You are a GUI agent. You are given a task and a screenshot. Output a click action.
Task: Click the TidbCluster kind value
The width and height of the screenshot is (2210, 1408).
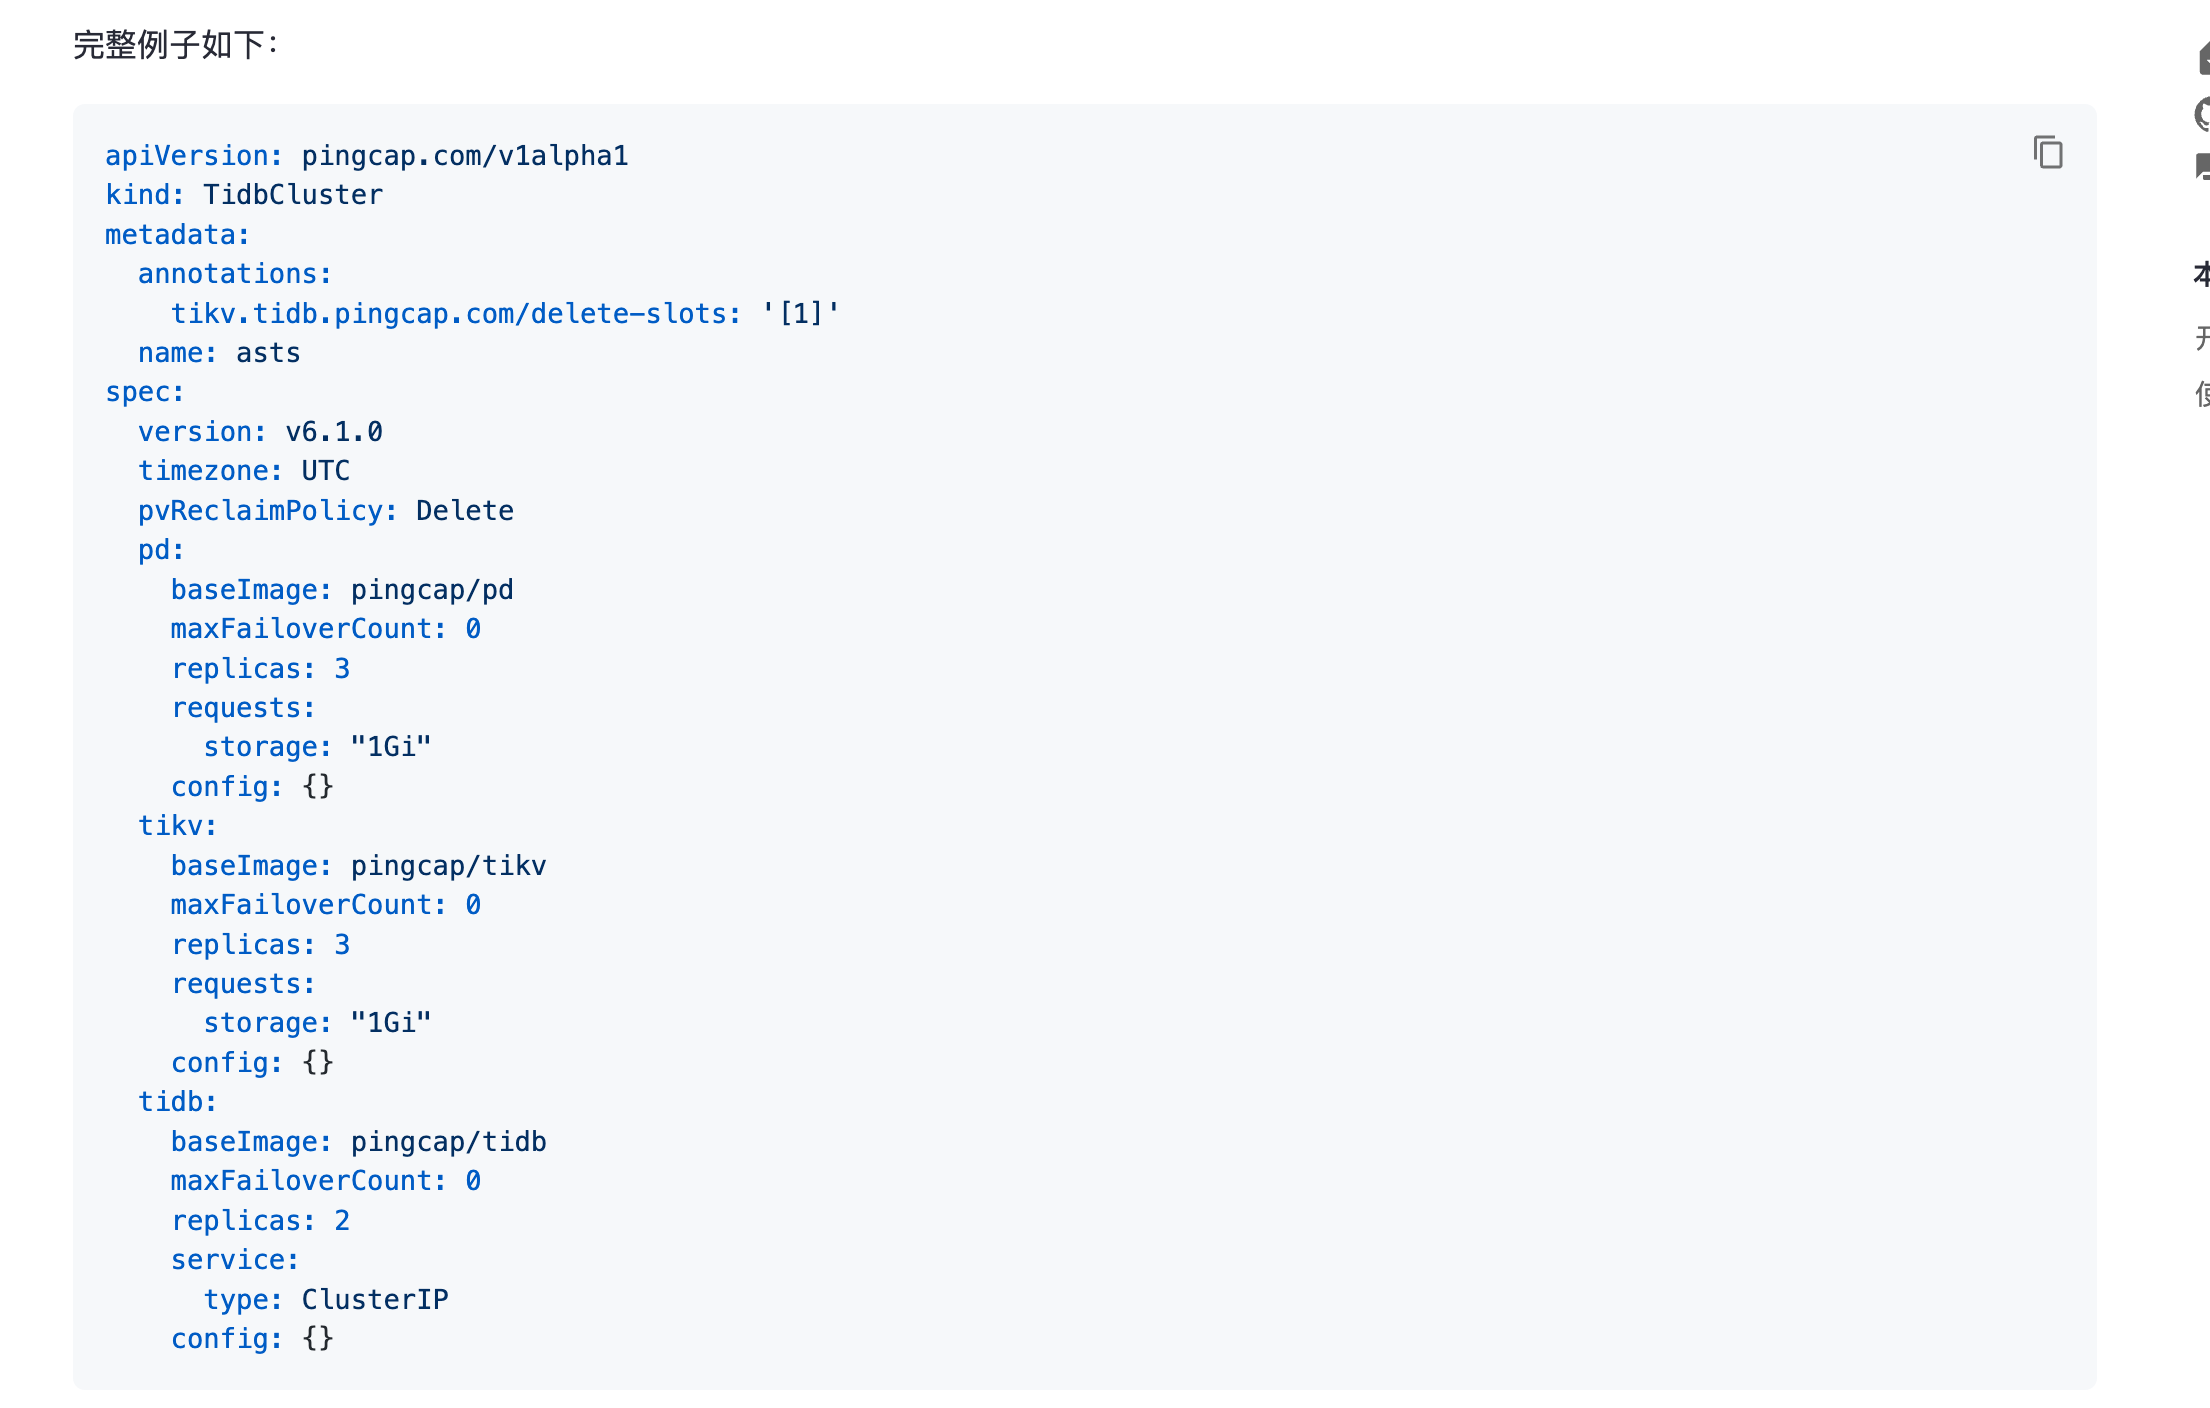(293, 195)
